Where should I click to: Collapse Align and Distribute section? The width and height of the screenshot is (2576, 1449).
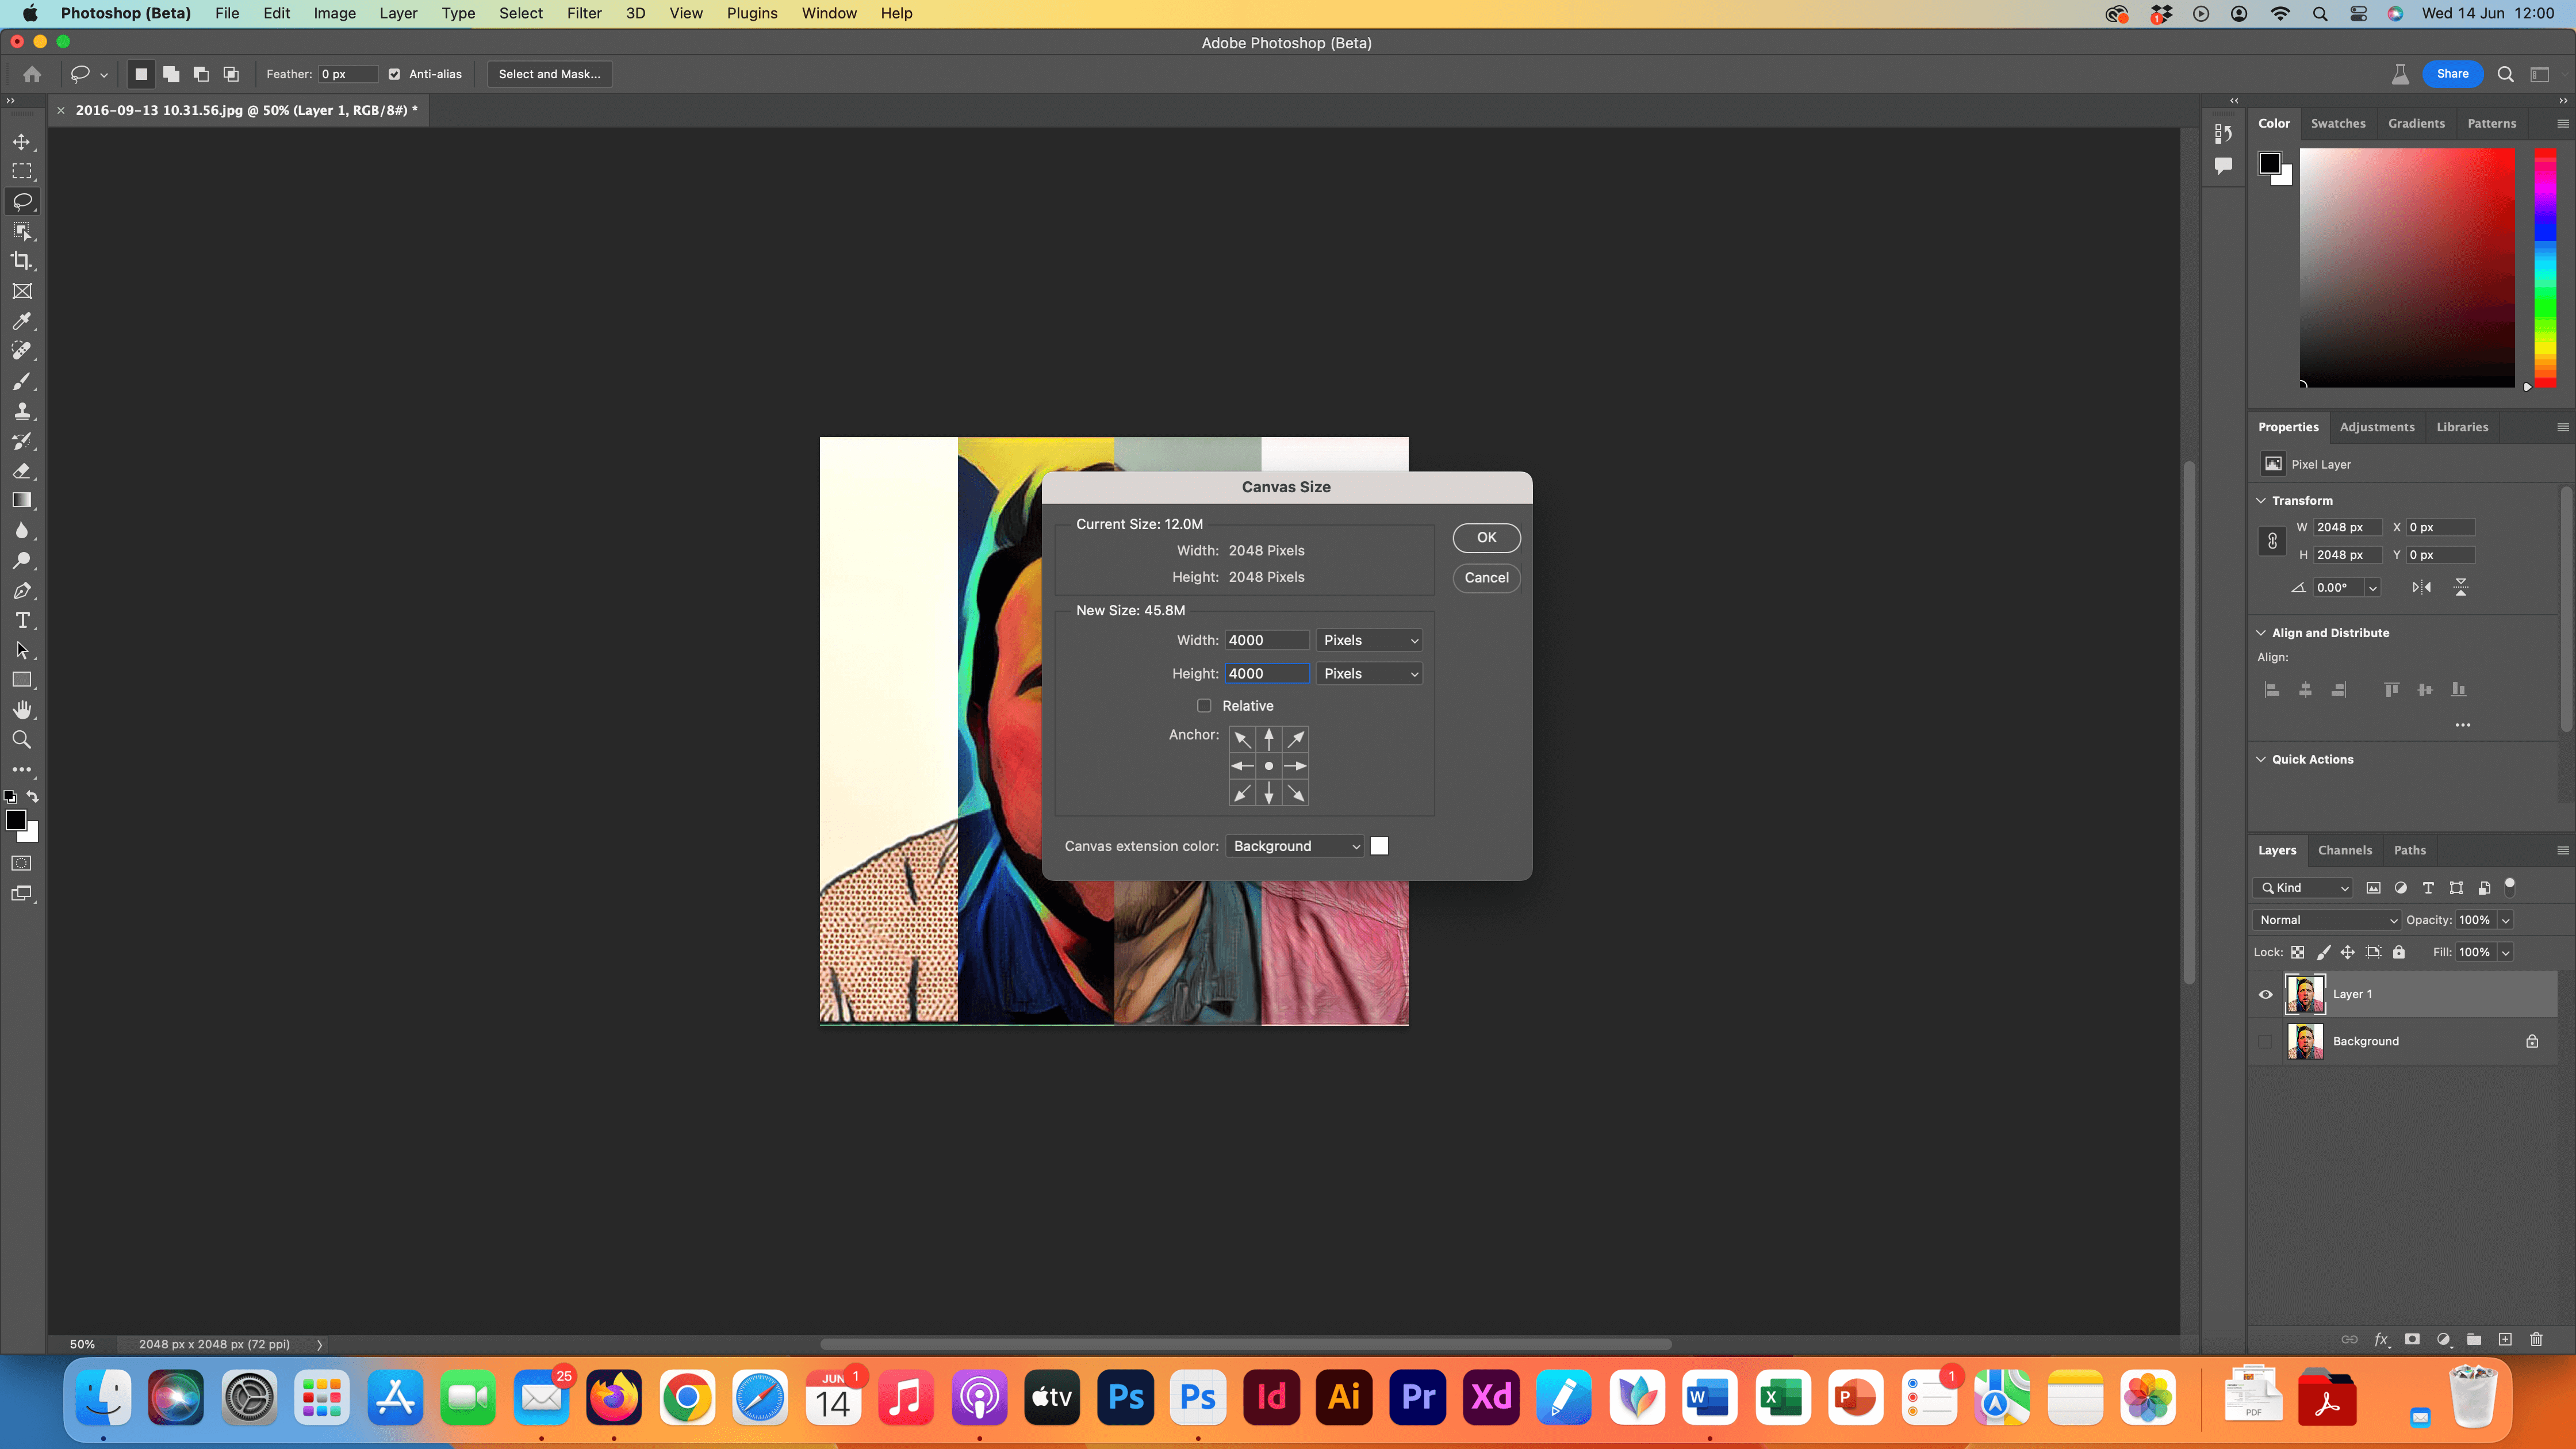[x=2261, y=633]
